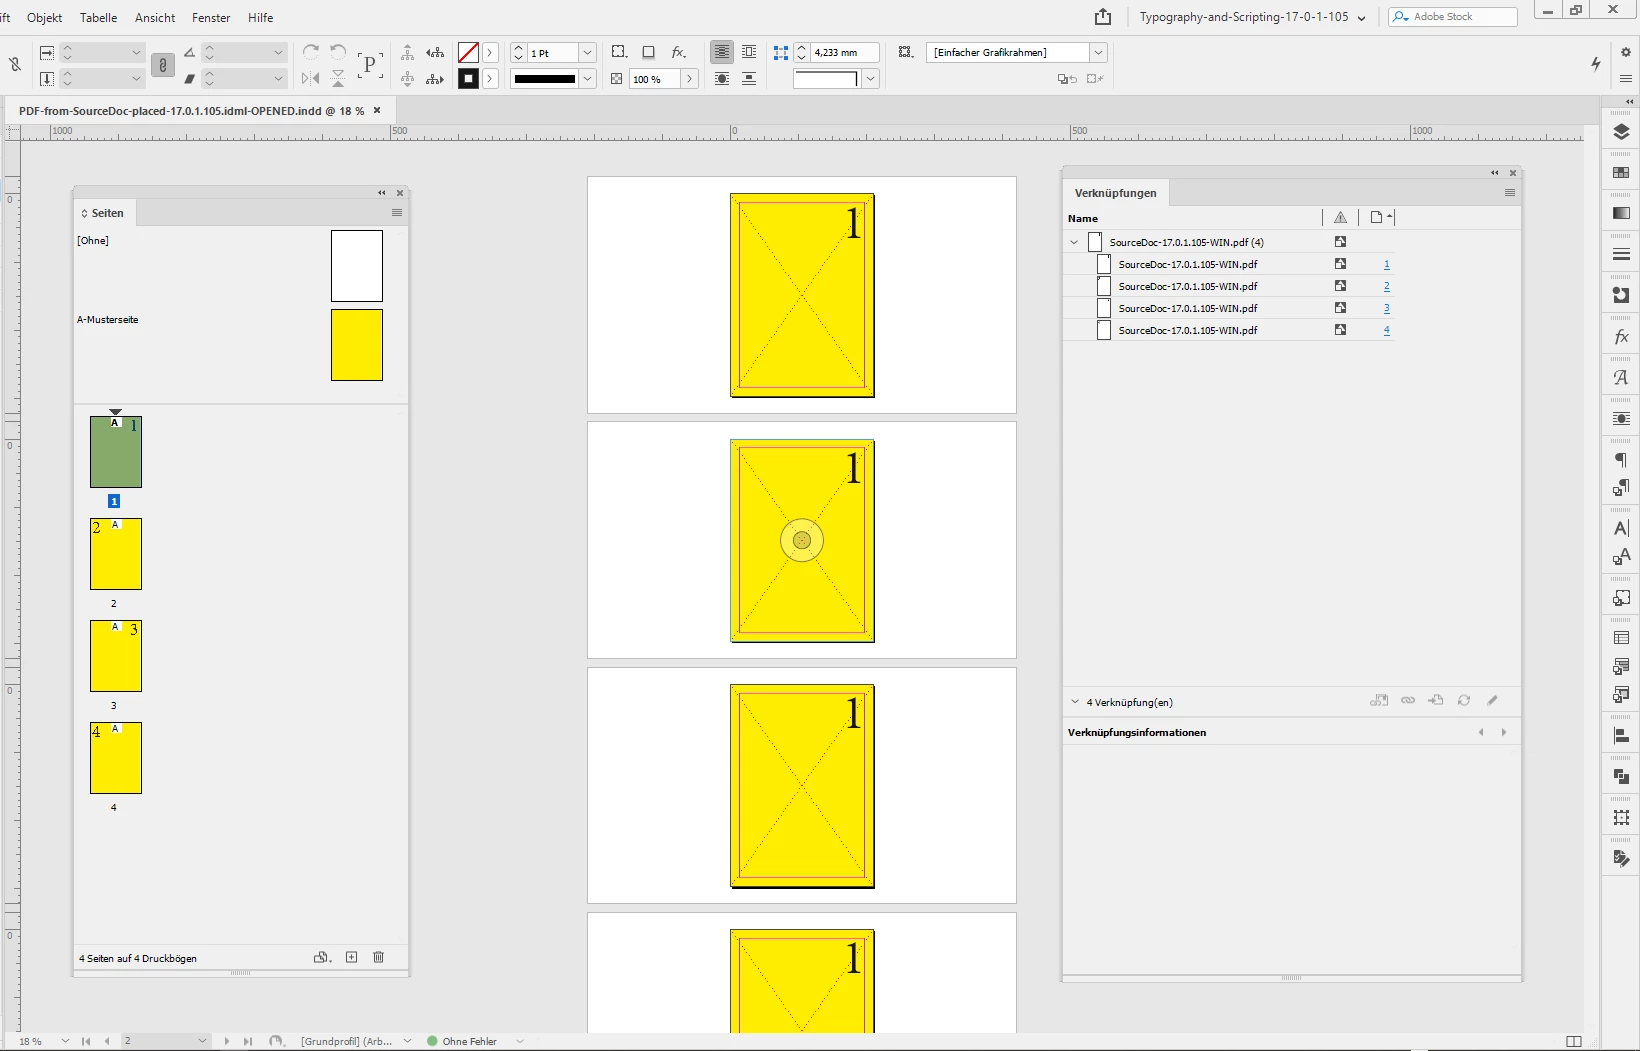Open the Ansicht menu
1640x1051 pixels.
155,17
